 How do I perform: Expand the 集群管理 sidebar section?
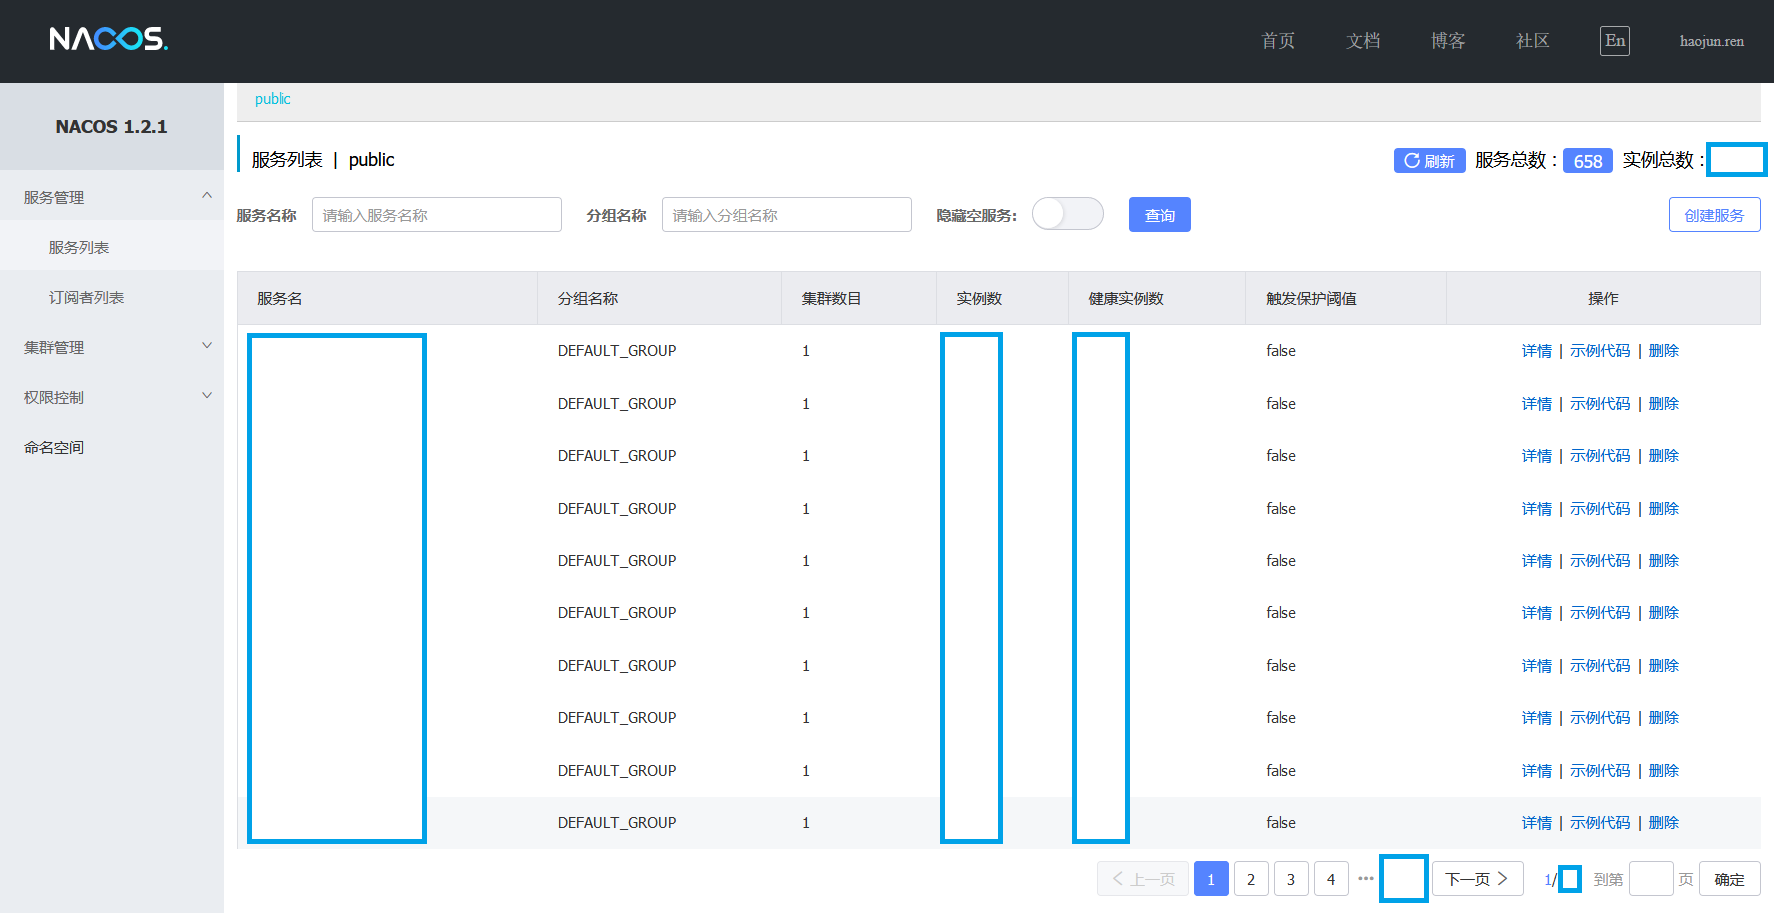click(112, 347)
